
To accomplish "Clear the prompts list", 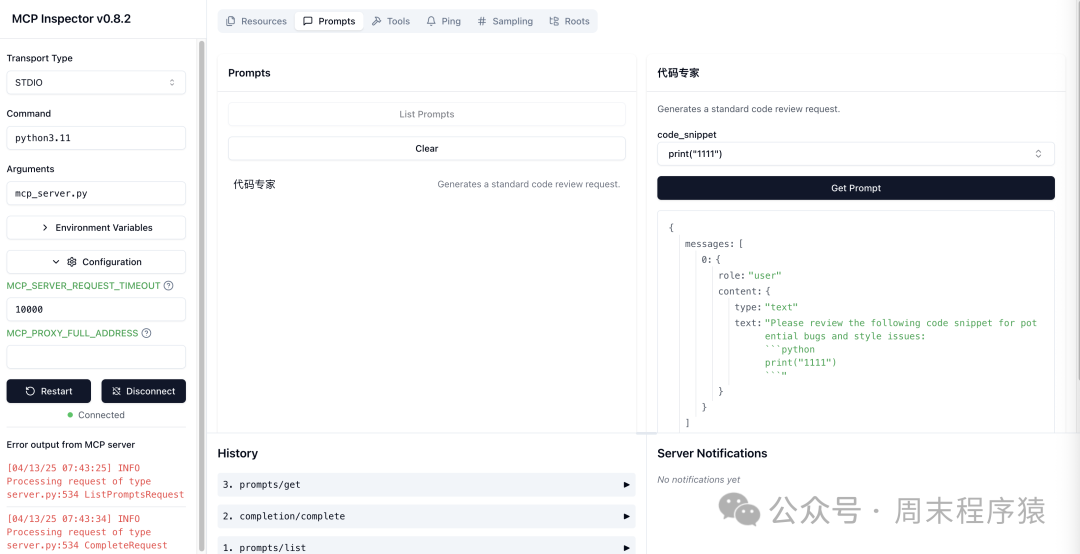I will (426, 148).
